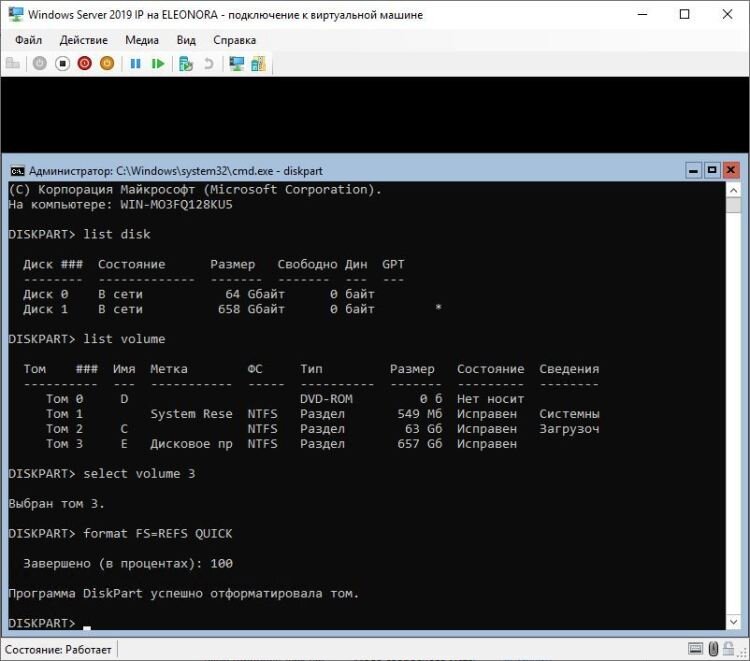Image resolution: width=750 pixels, height=661 pixels.
Task: Click the Hyper-V window title icon
Action: (x=16, y=14)
